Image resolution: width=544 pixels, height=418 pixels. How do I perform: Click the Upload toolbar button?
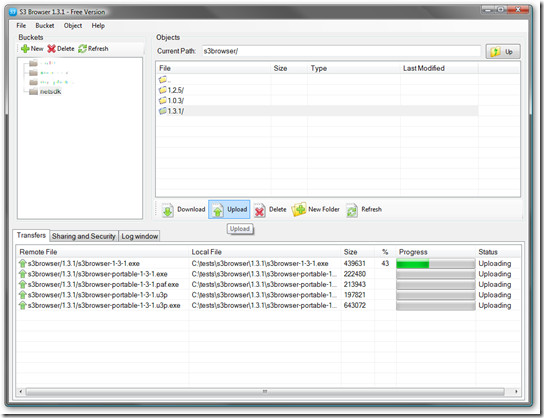click(229, 210)
